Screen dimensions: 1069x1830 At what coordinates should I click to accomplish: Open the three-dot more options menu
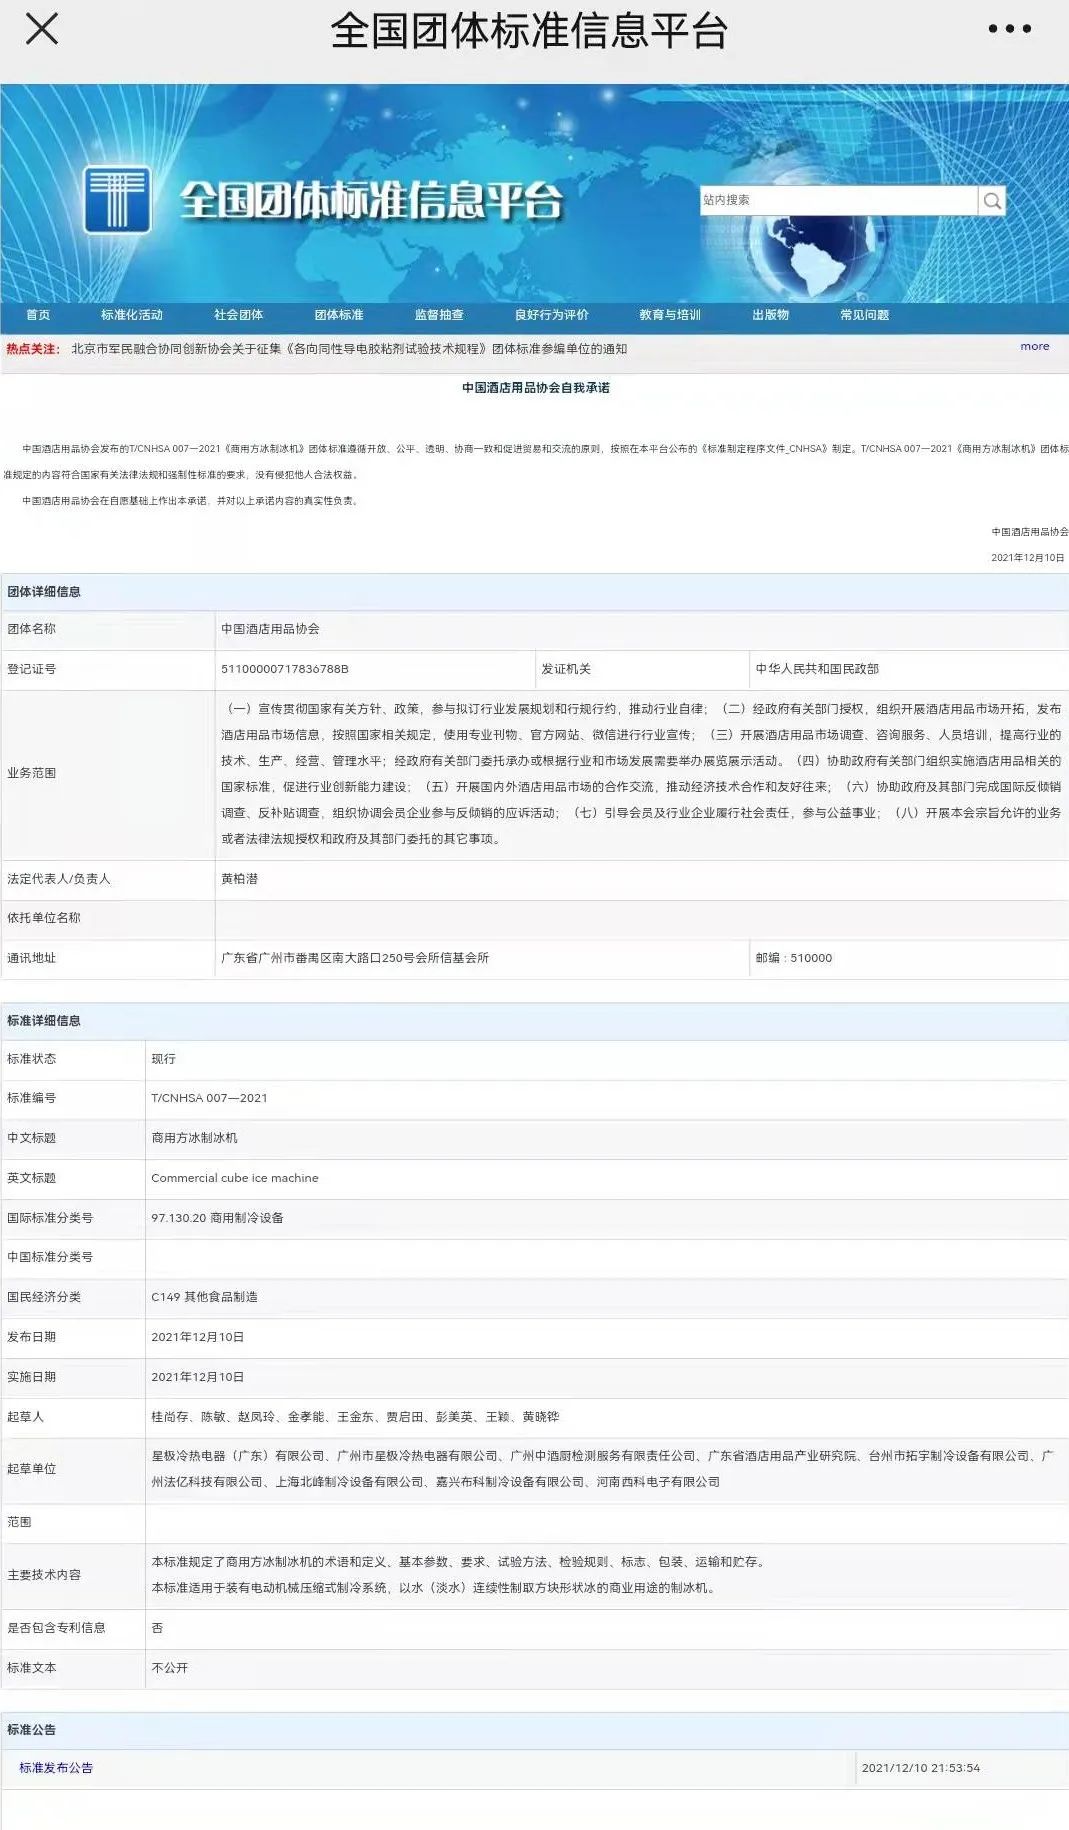[1009, 29]
